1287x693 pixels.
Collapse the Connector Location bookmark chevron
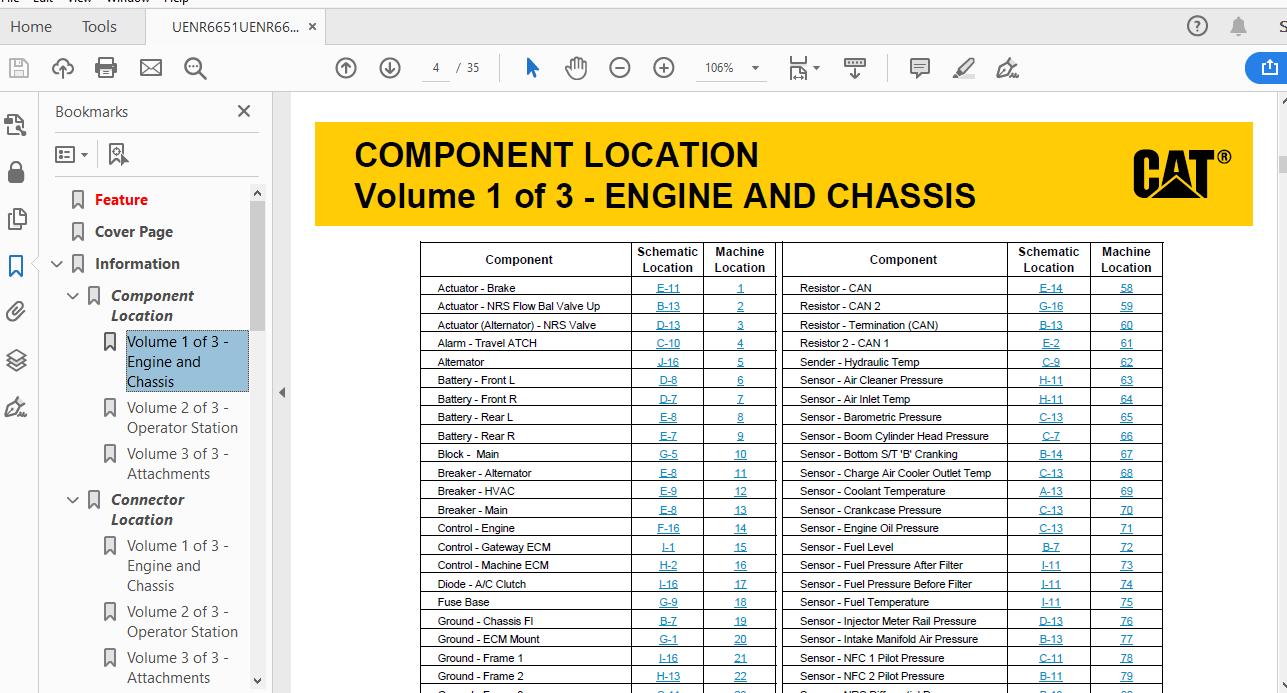coord(73,500)
